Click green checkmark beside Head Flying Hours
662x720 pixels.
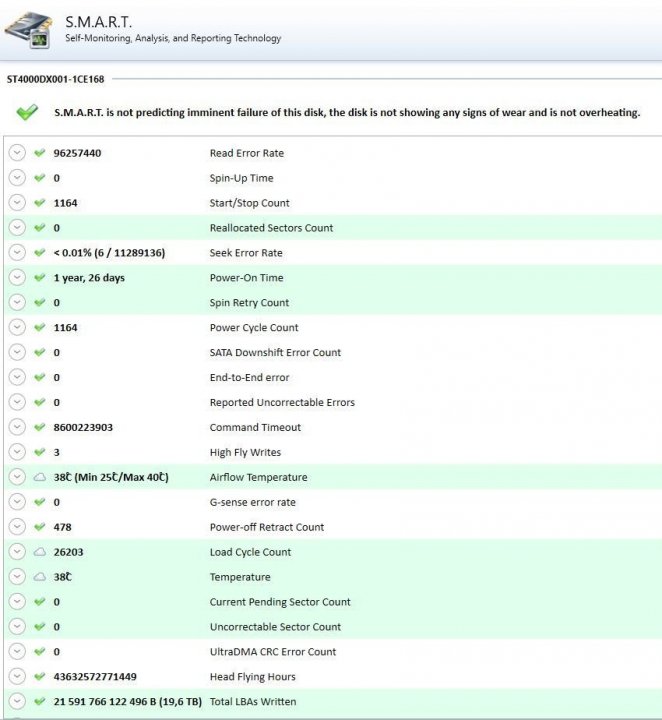point(40,677)
